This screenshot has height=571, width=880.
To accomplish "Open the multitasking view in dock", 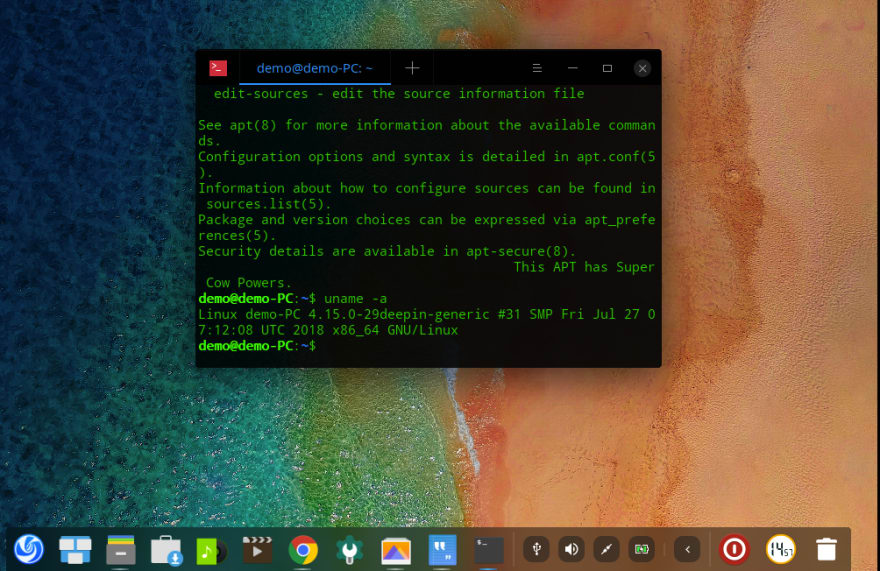I will 75,550.
